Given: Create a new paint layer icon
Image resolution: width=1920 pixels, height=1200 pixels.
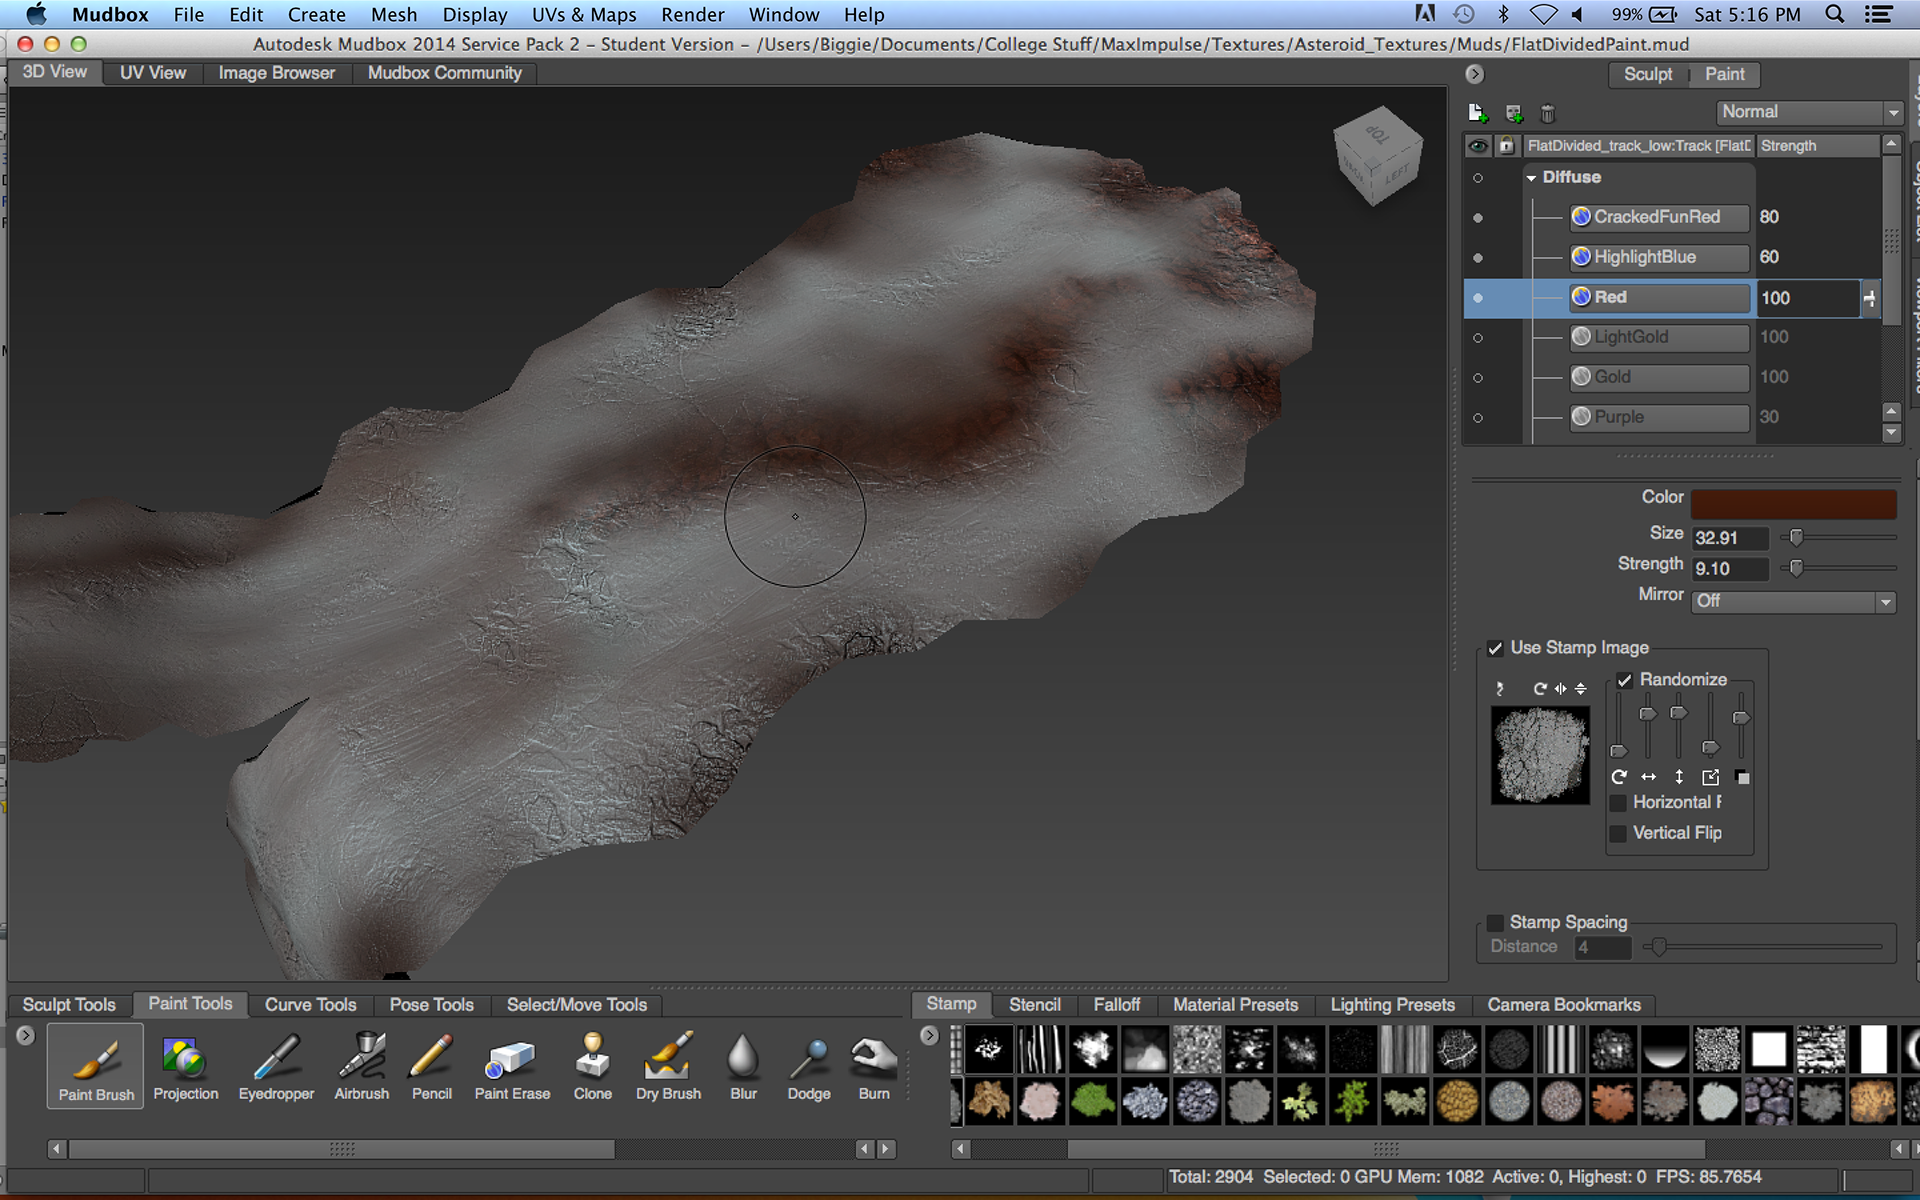Looking at the screenshot, I should click(1477, 113).
